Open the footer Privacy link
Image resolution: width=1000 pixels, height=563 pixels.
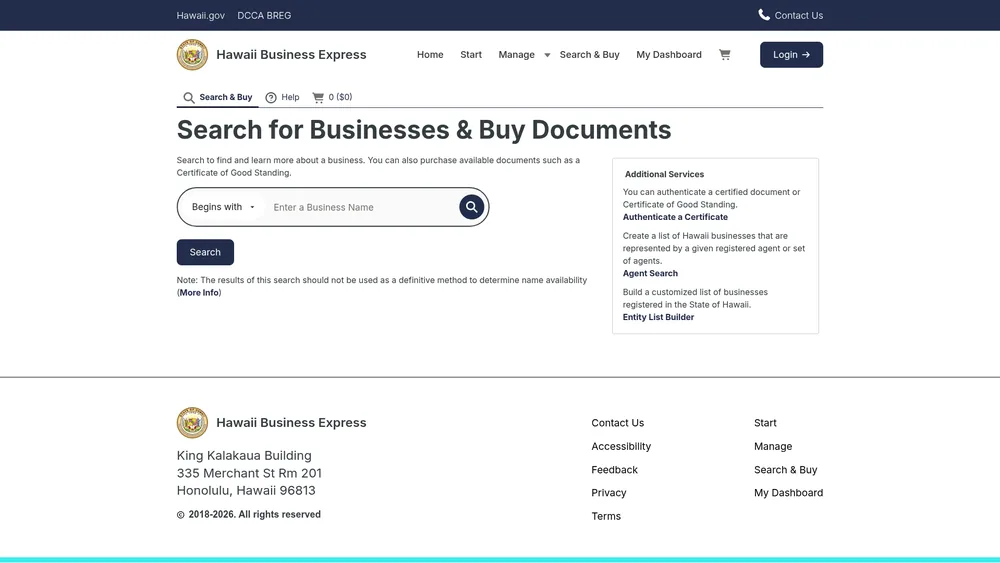coord(608,493)
